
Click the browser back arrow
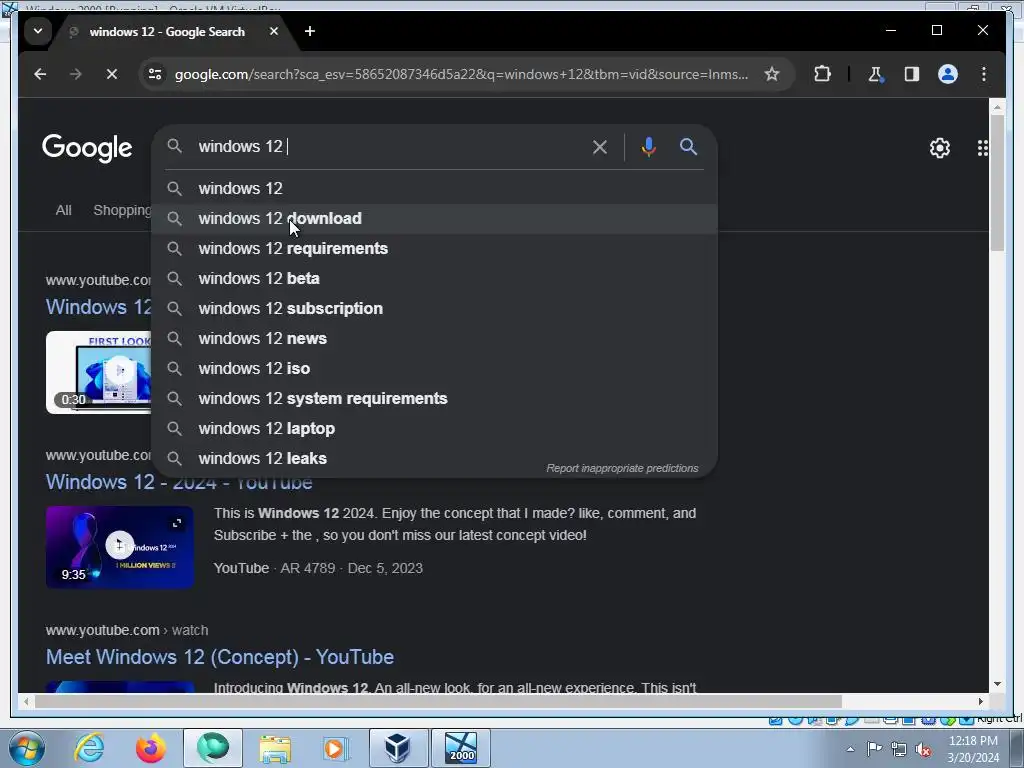coord(40,74)
